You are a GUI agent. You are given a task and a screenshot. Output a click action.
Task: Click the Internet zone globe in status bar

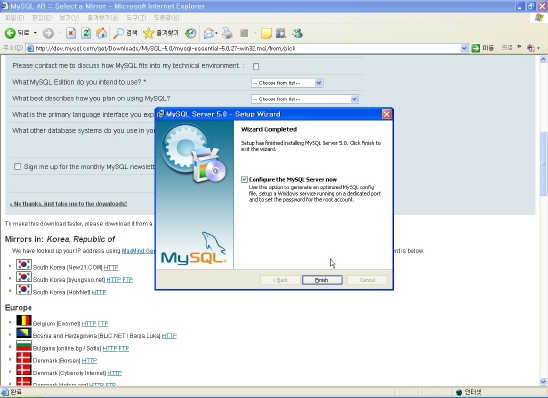[x=459, y=392]
